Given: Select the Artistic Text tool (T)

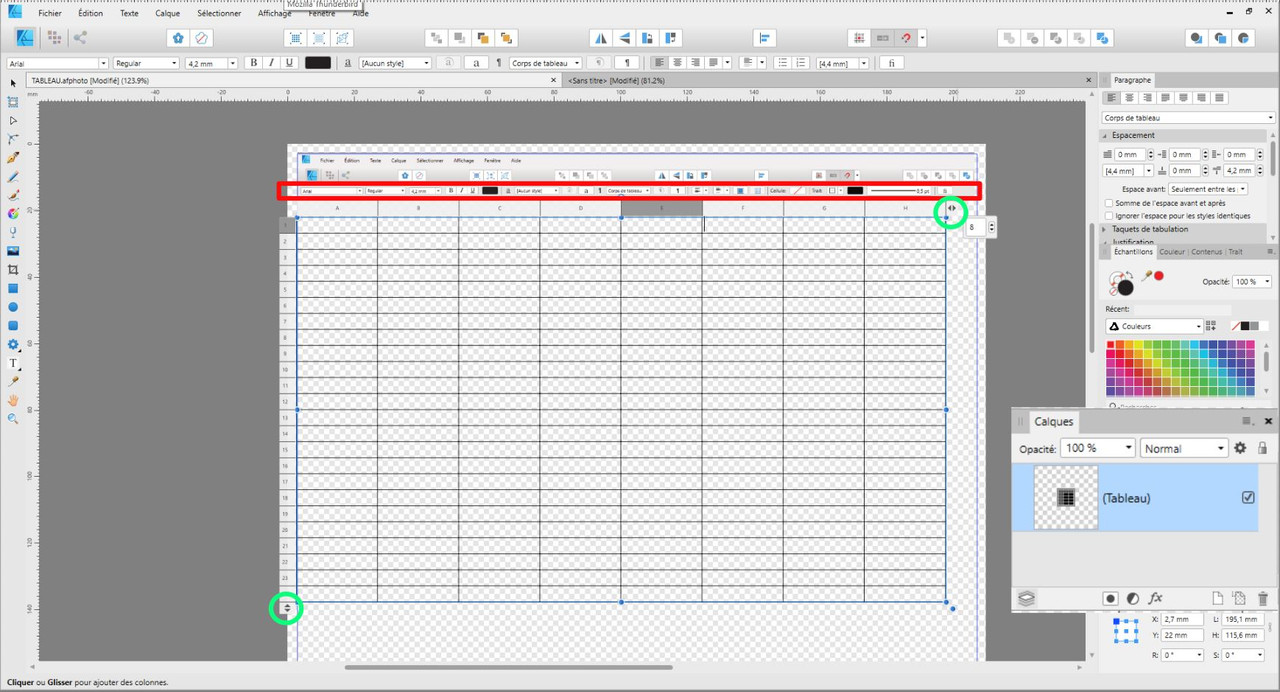Looking at the screenshot, I should [13, 363].
